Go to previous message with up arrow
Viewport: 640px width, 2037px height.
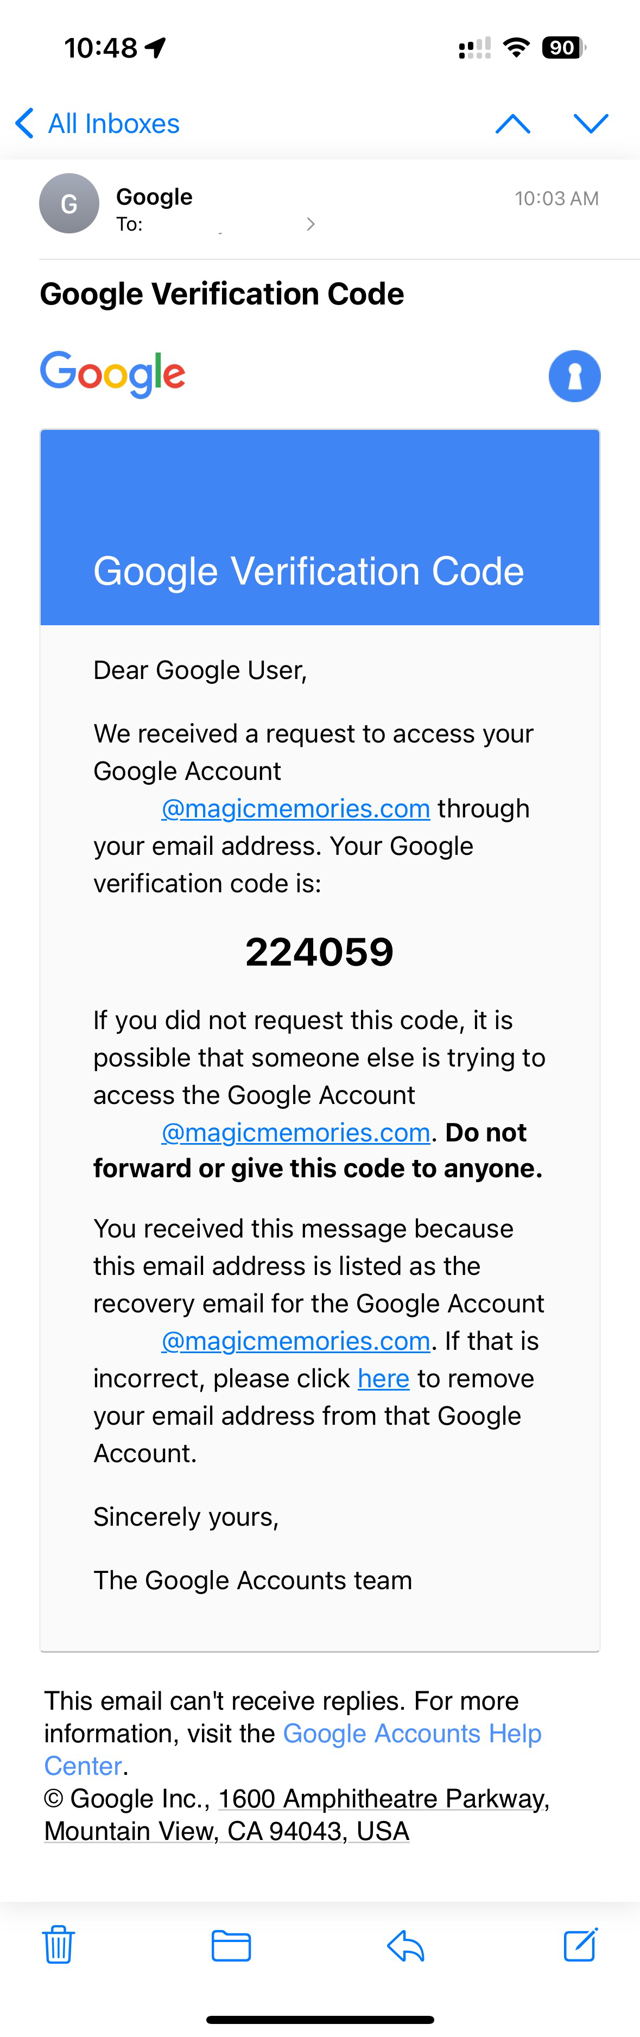[x=513, y=123]
